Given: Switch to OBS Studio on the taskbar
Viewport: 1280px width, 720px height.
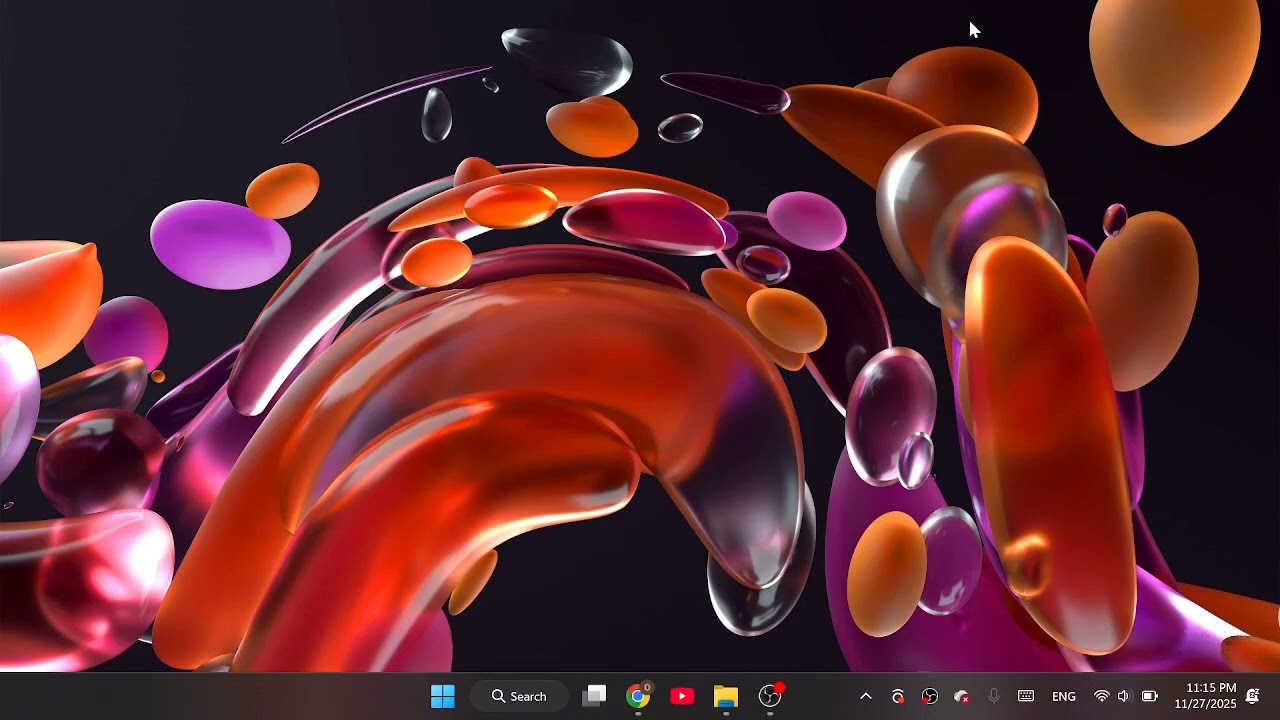Looking at the screenshot, I should (770, 696).
